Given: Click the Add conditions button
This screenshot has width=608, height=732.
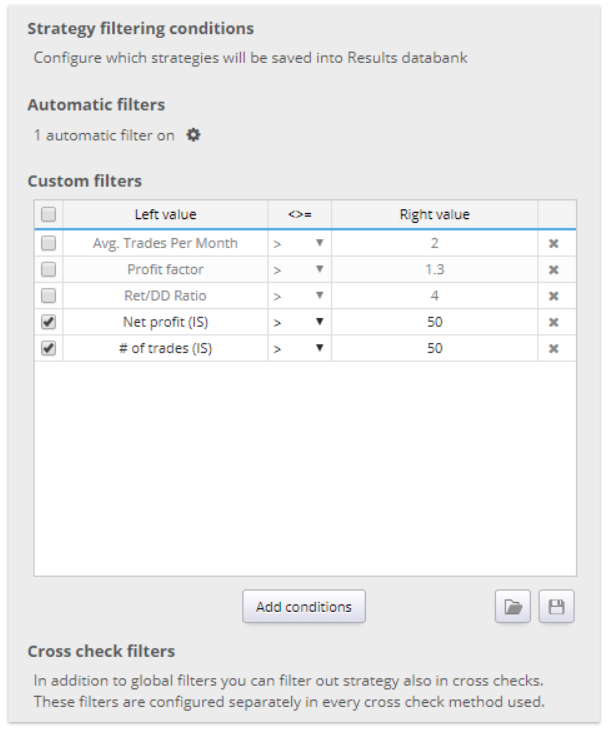Looking at the screenshot, I should click(304, 606).
